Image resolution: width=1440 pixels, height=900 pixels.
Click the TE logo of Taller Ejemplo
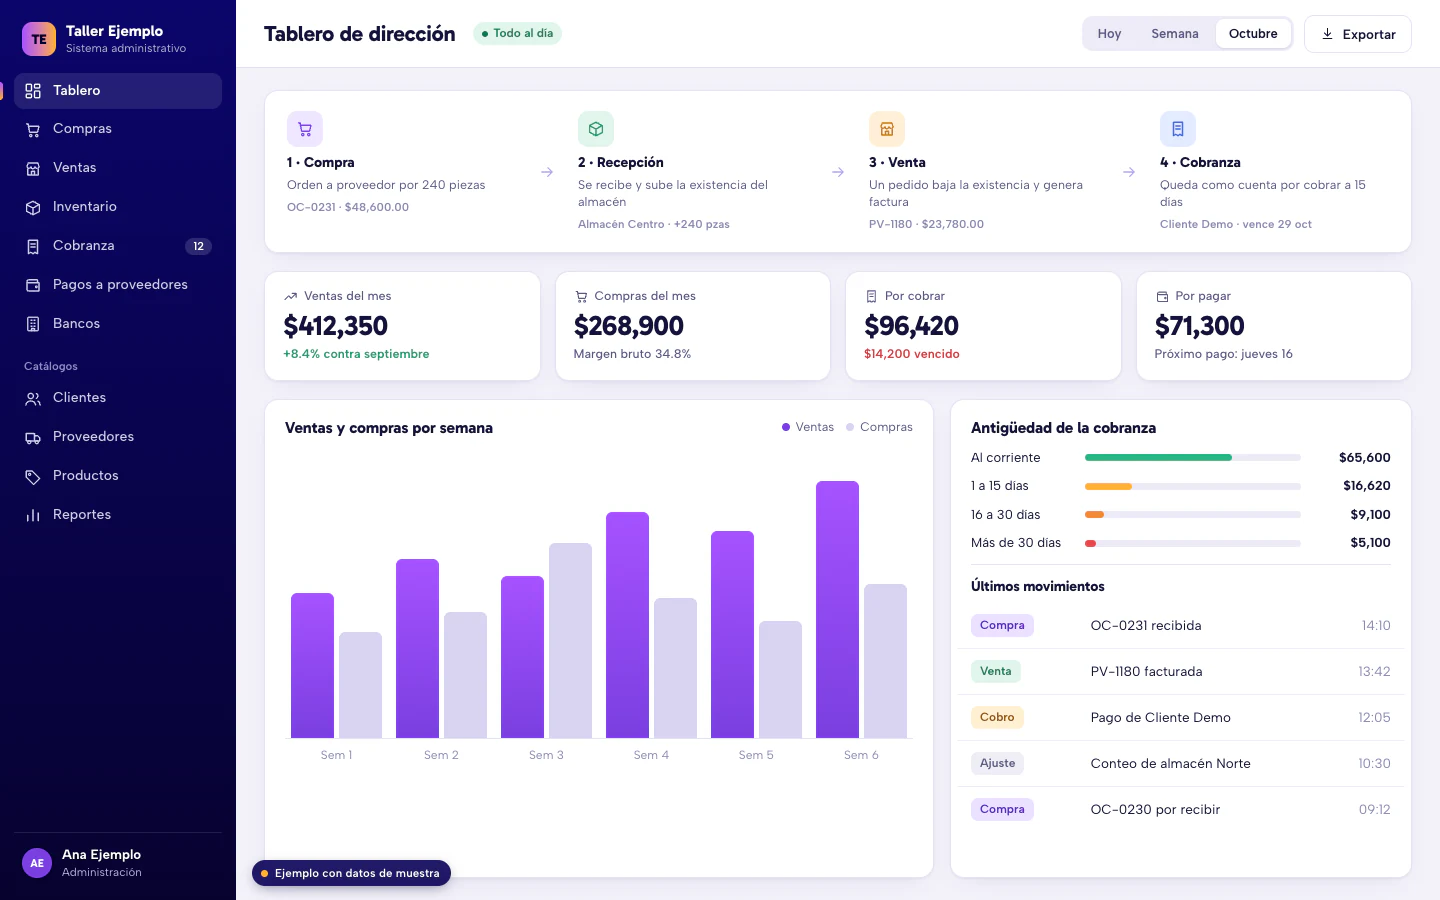39,39
